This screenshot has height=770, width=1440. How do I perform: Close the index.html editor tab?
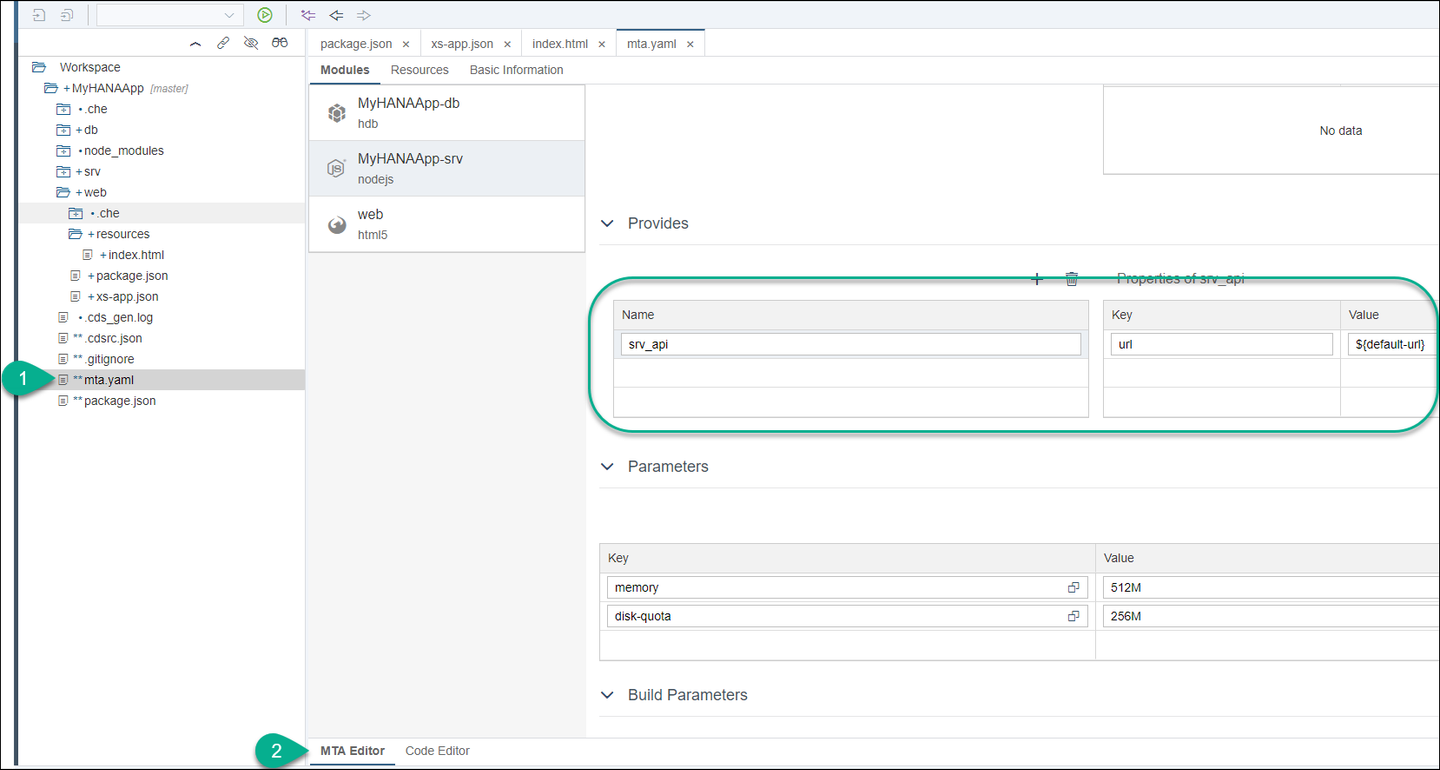coord(602,45)
